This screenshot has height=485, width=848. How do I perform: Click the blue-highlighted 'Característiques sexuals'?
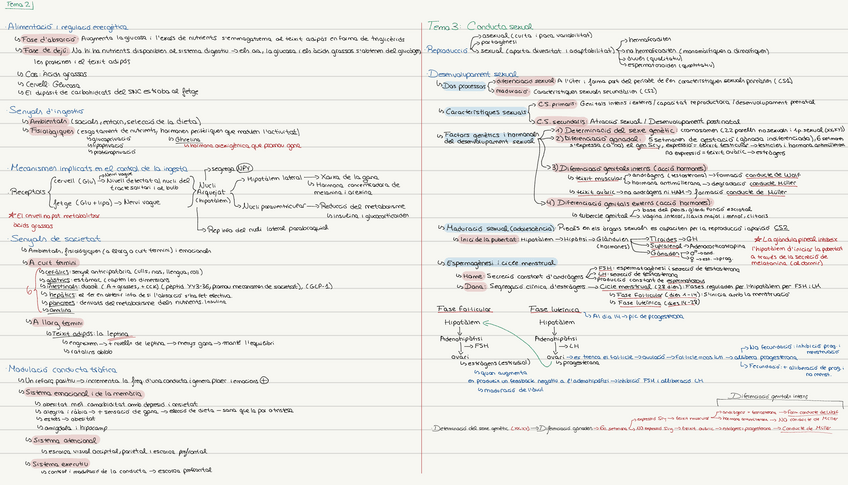coord(485,112)
